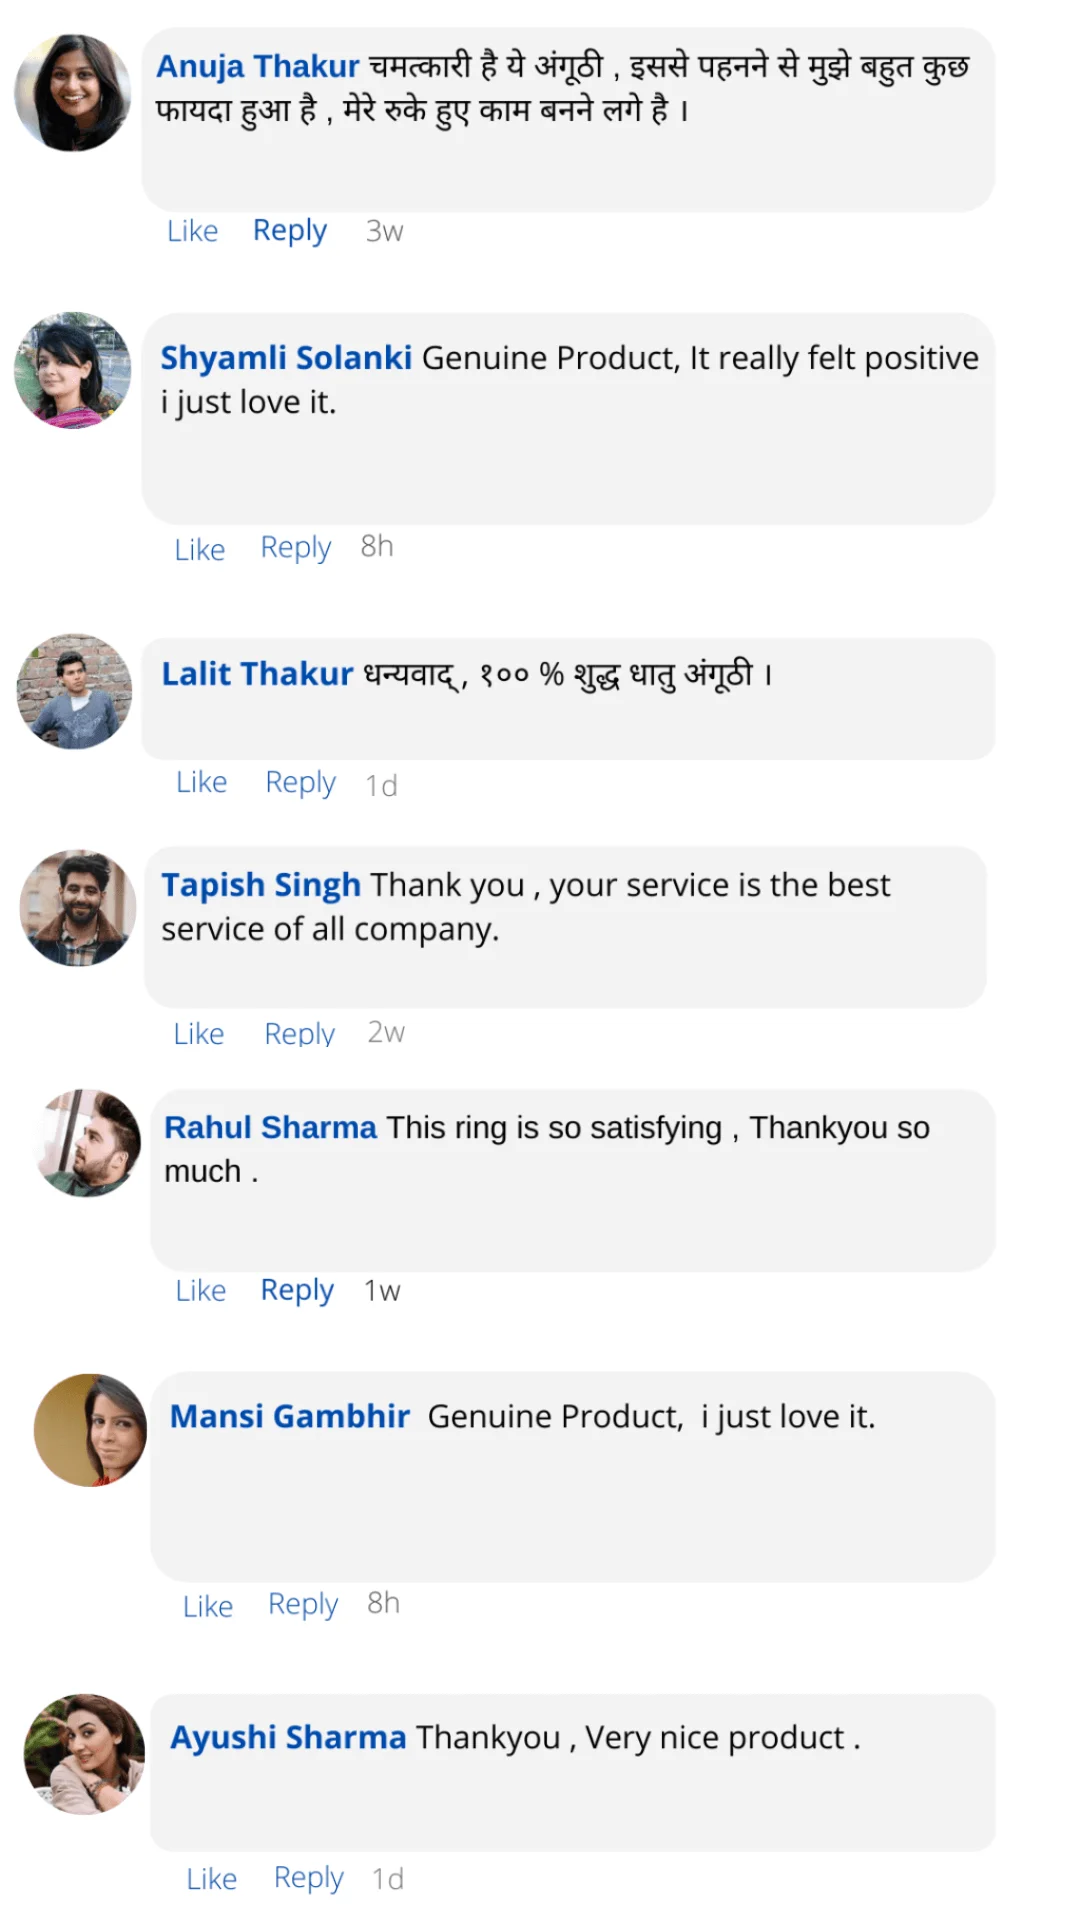Click the 3w timestamp on Anuja's comment
The height and width of the screenshot is (1920, 1080).
385,232
